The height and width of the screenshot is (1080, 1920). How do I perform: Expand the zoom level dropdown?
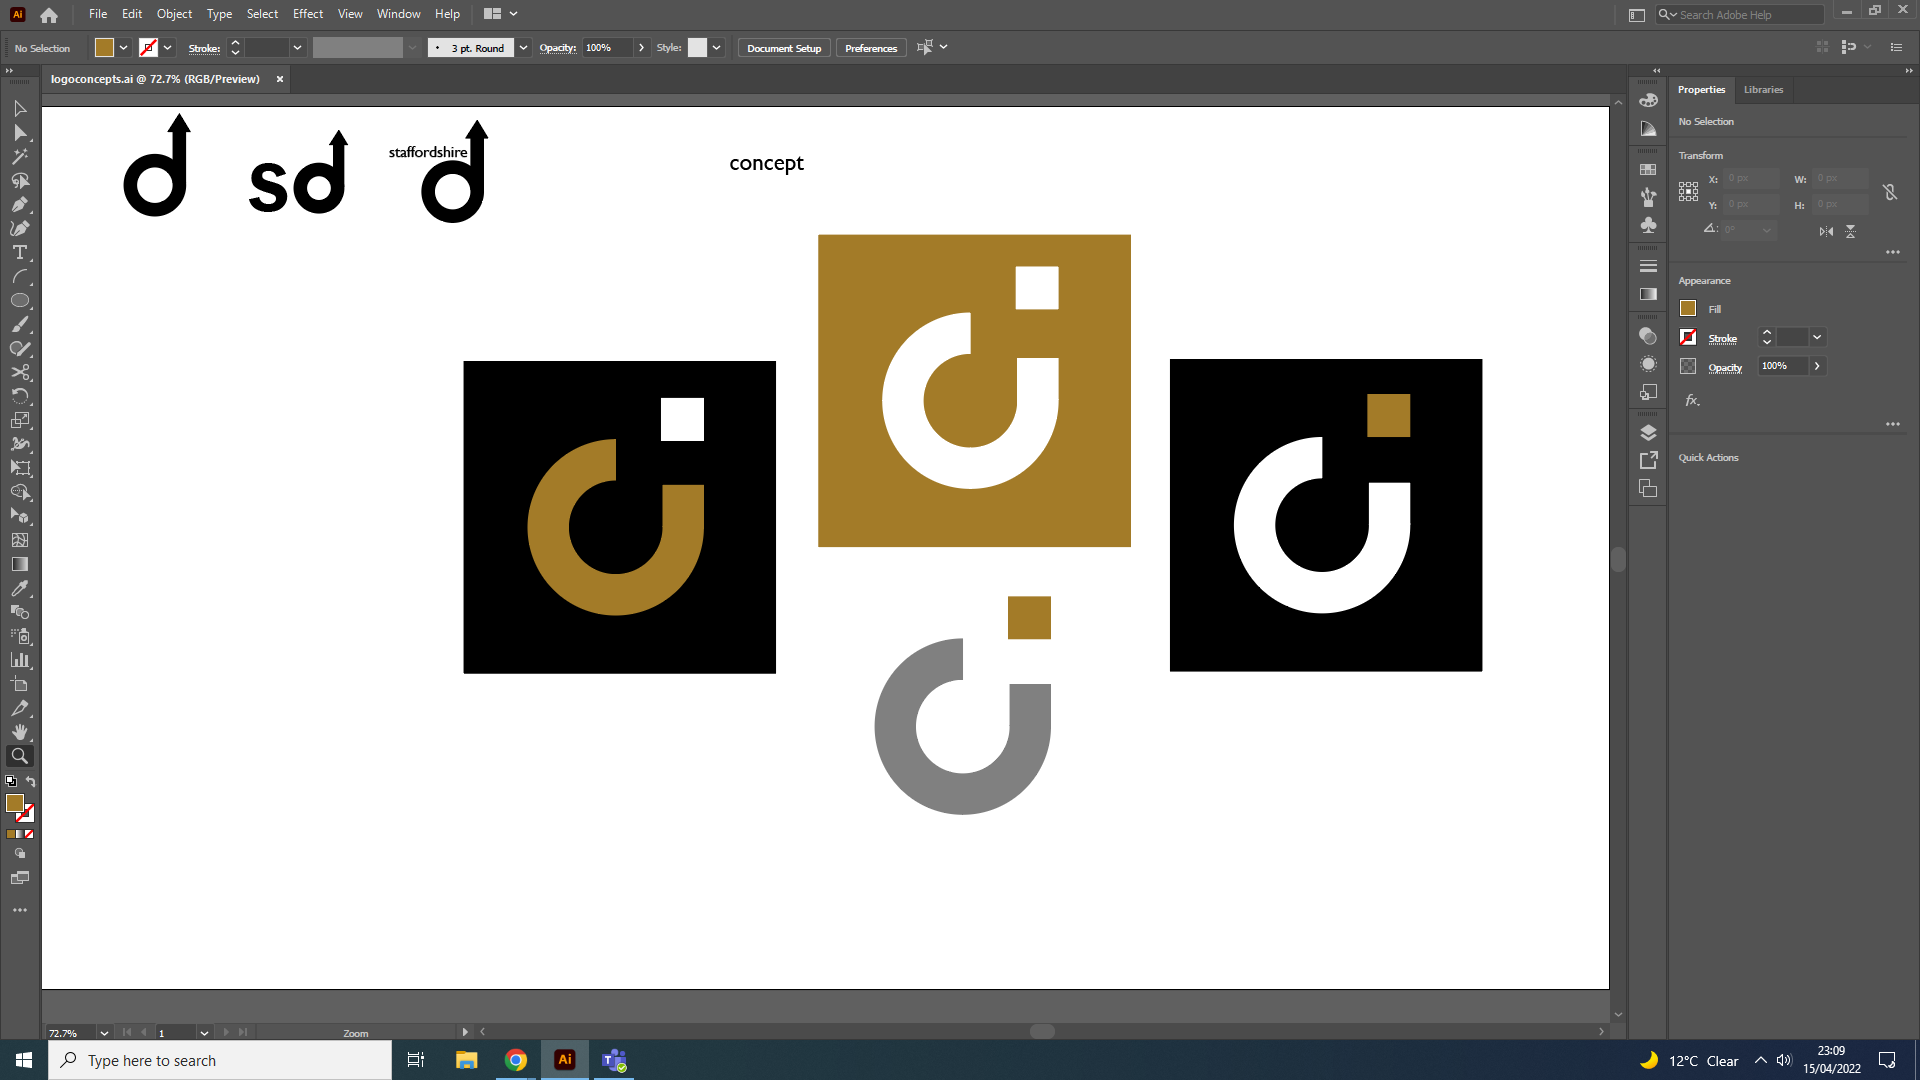(x=103, y=1033)
